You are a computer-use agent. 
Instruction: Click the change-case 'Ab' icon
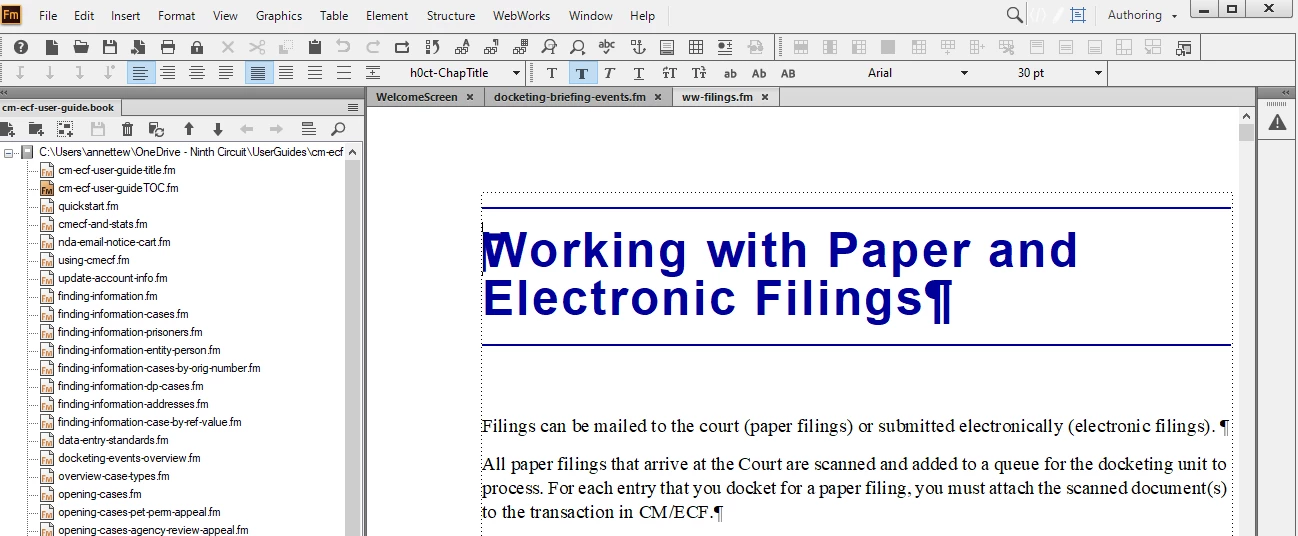(759, 73)
